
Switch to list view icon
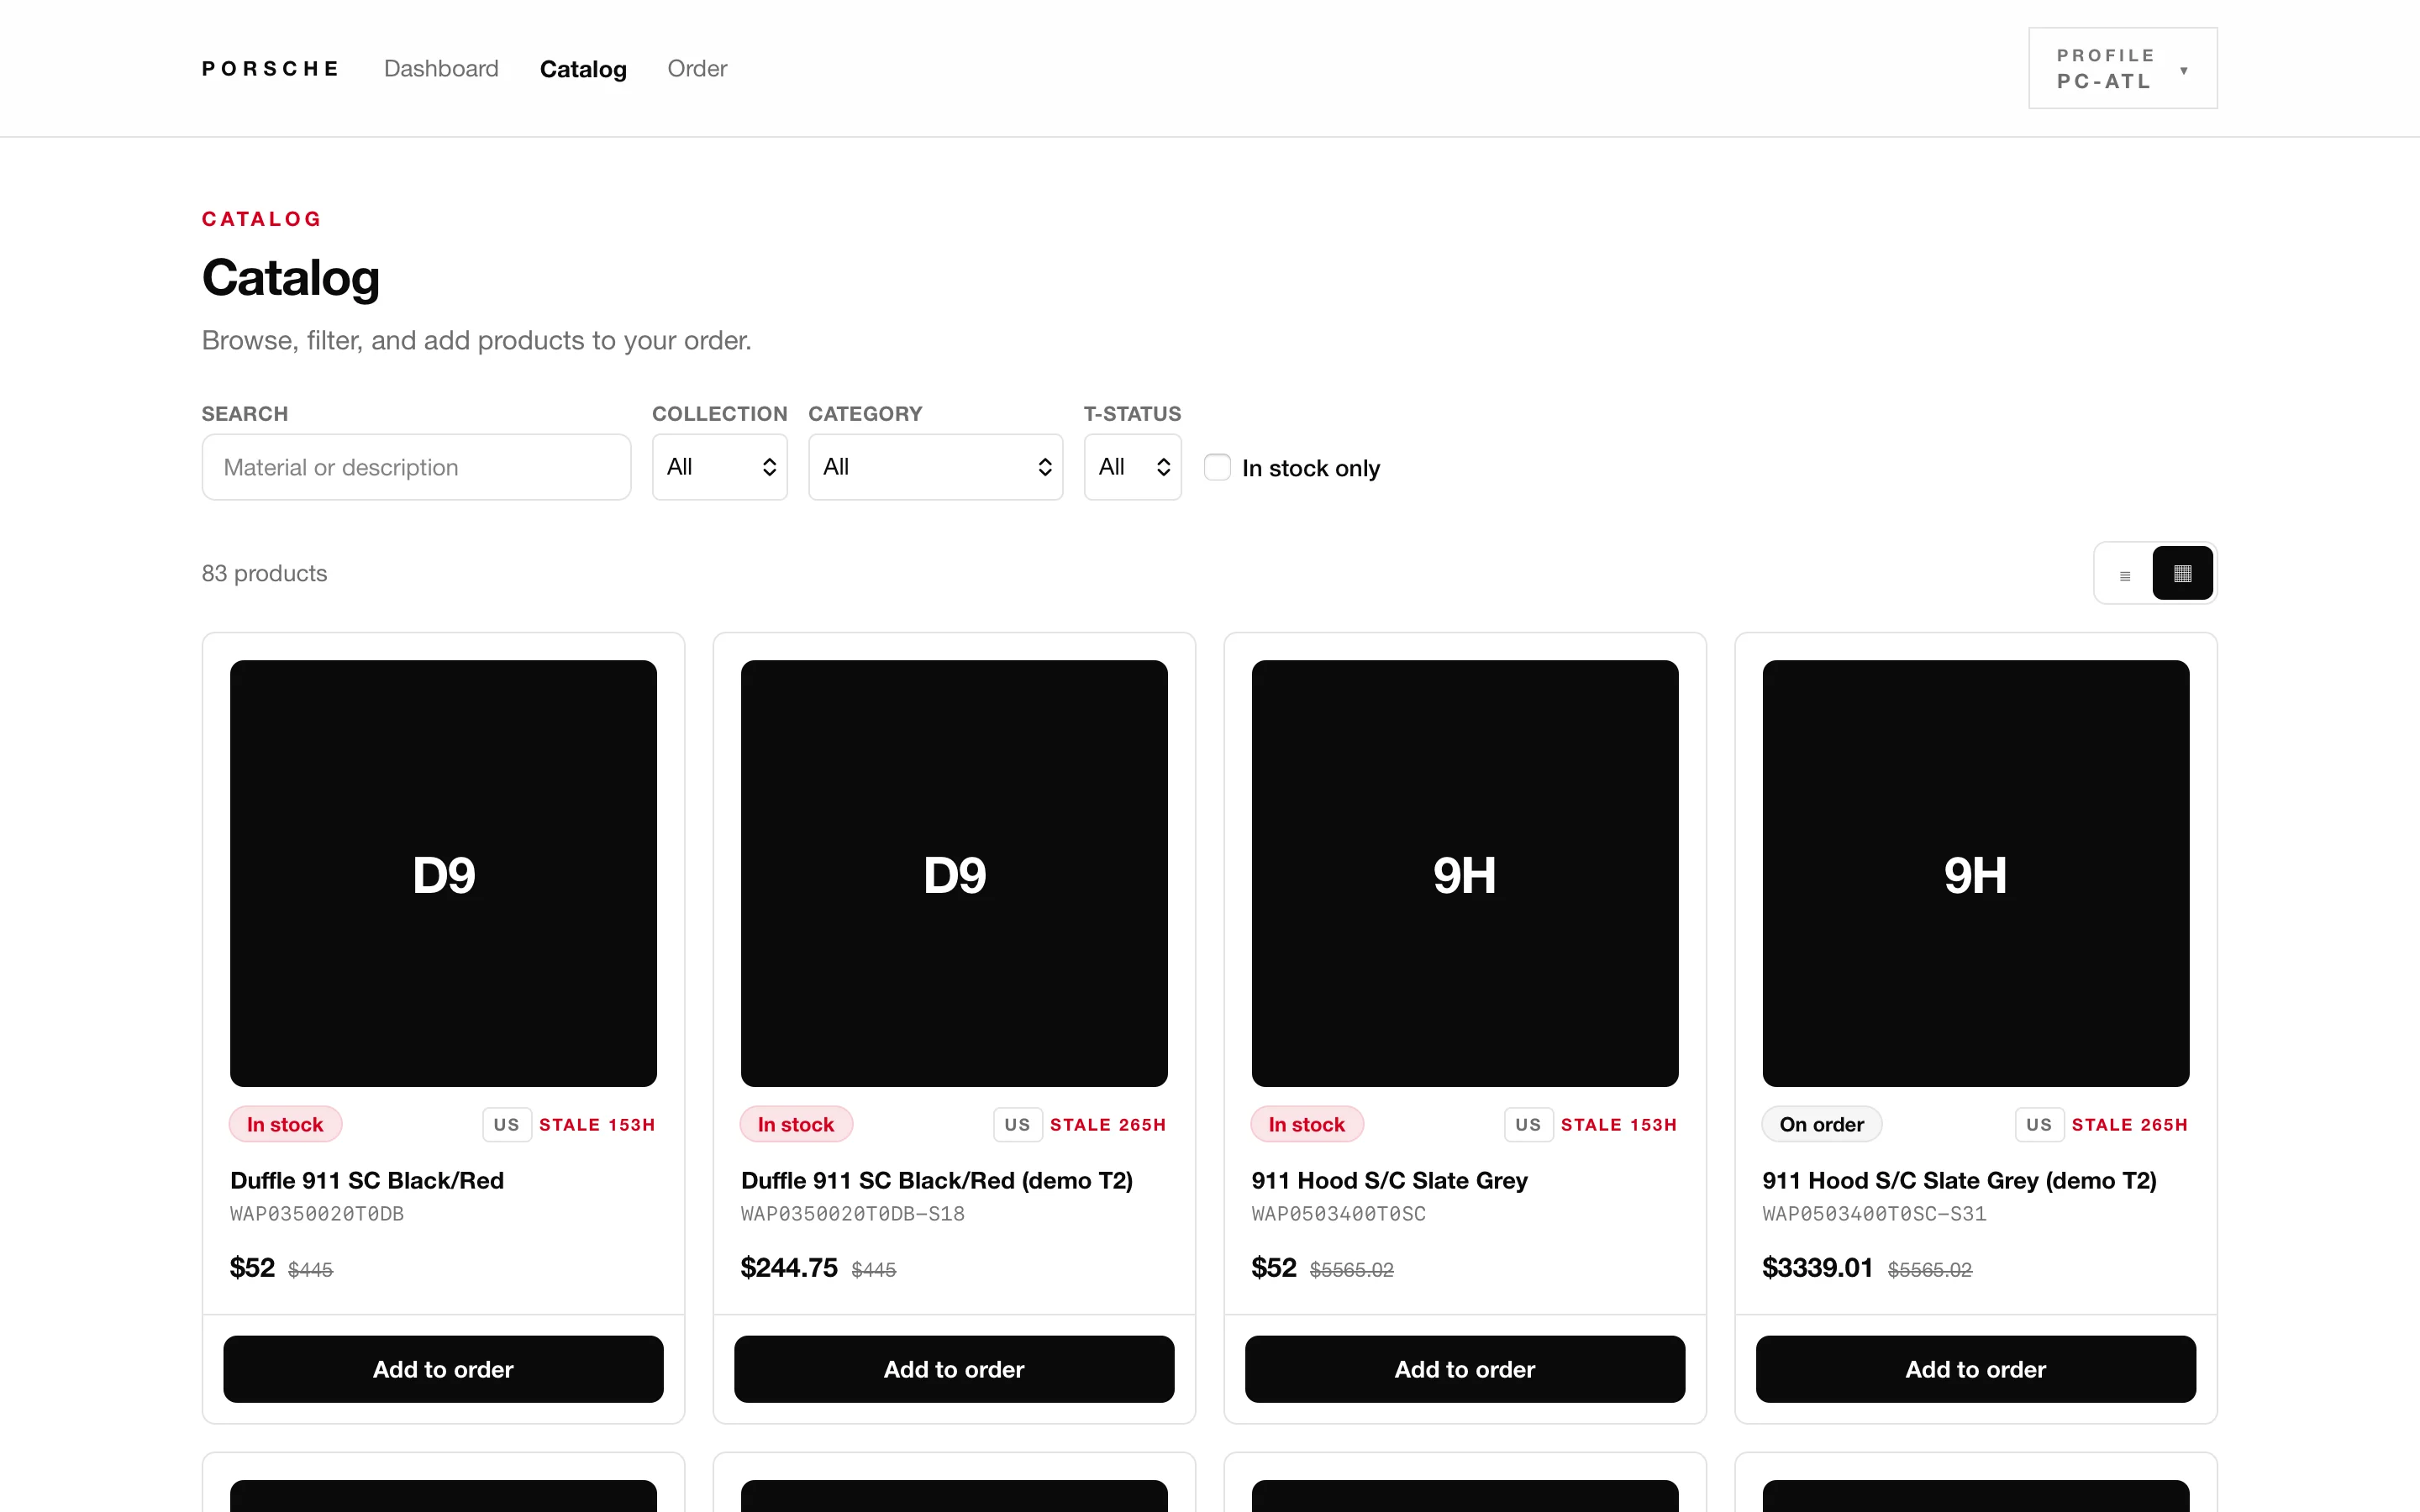(x=2125, y=574)
